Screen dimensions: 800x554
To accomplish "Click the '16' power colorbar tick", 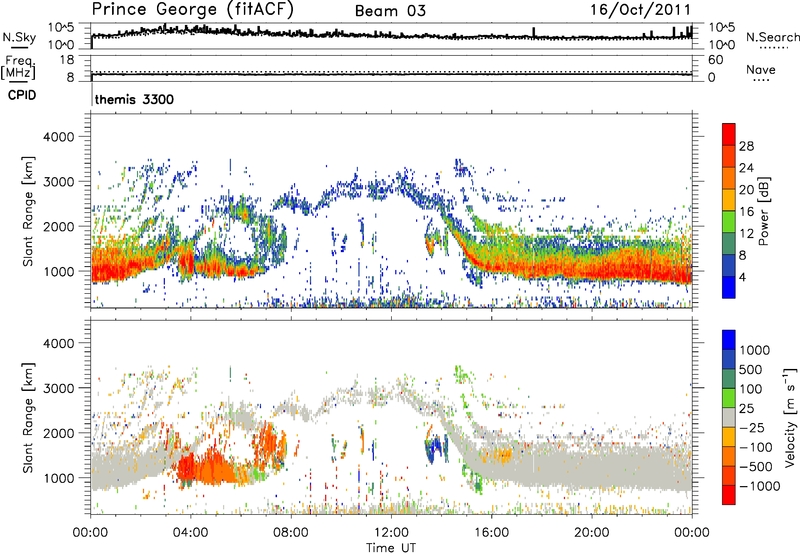I will pyautogui.click(x=746, y=212).
